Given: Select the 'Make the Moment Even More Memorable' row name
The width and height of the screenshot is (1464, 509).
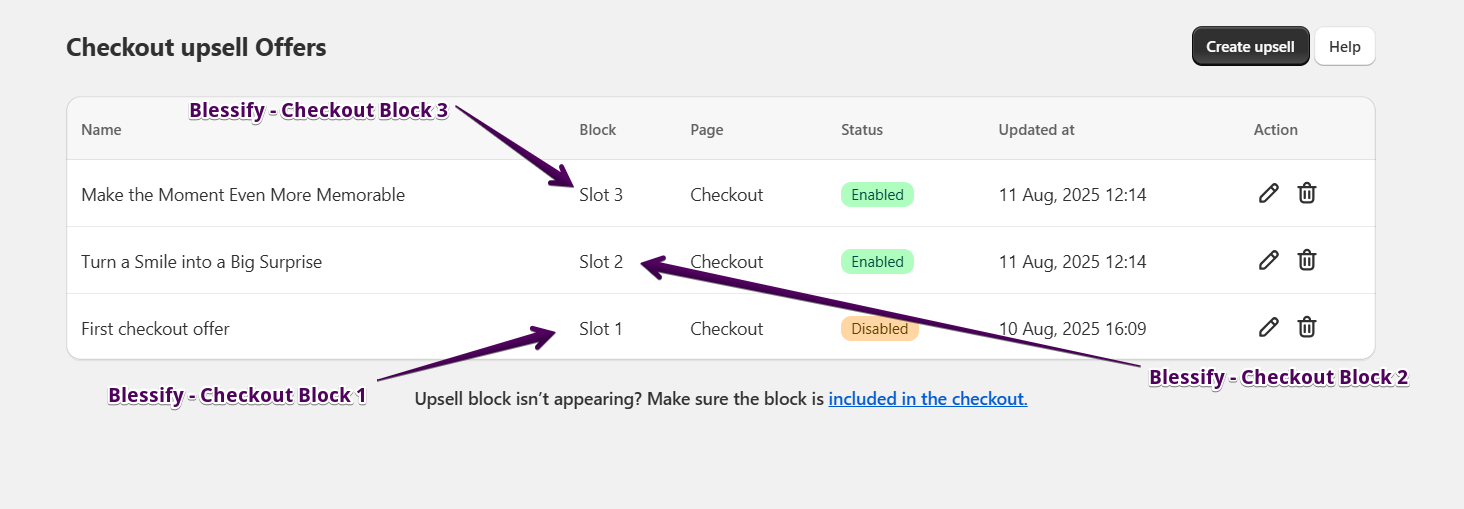Looking at the screenshot, I should pos(243,195).
